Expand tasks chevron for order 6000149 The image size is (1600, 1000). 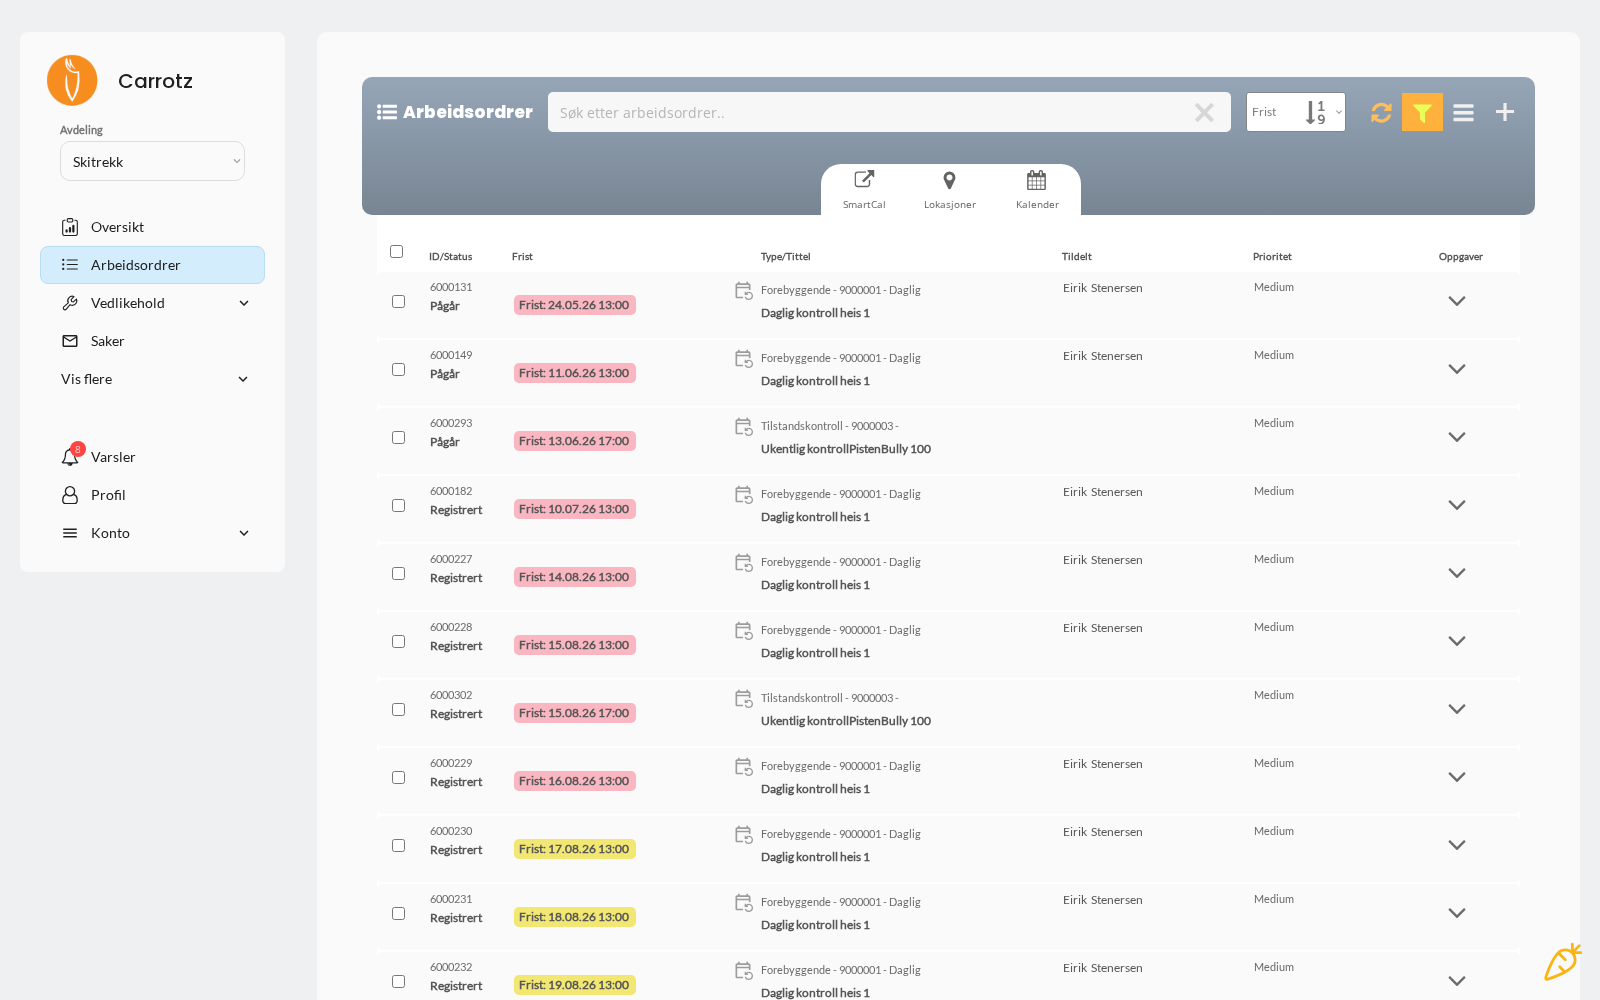1457,369
